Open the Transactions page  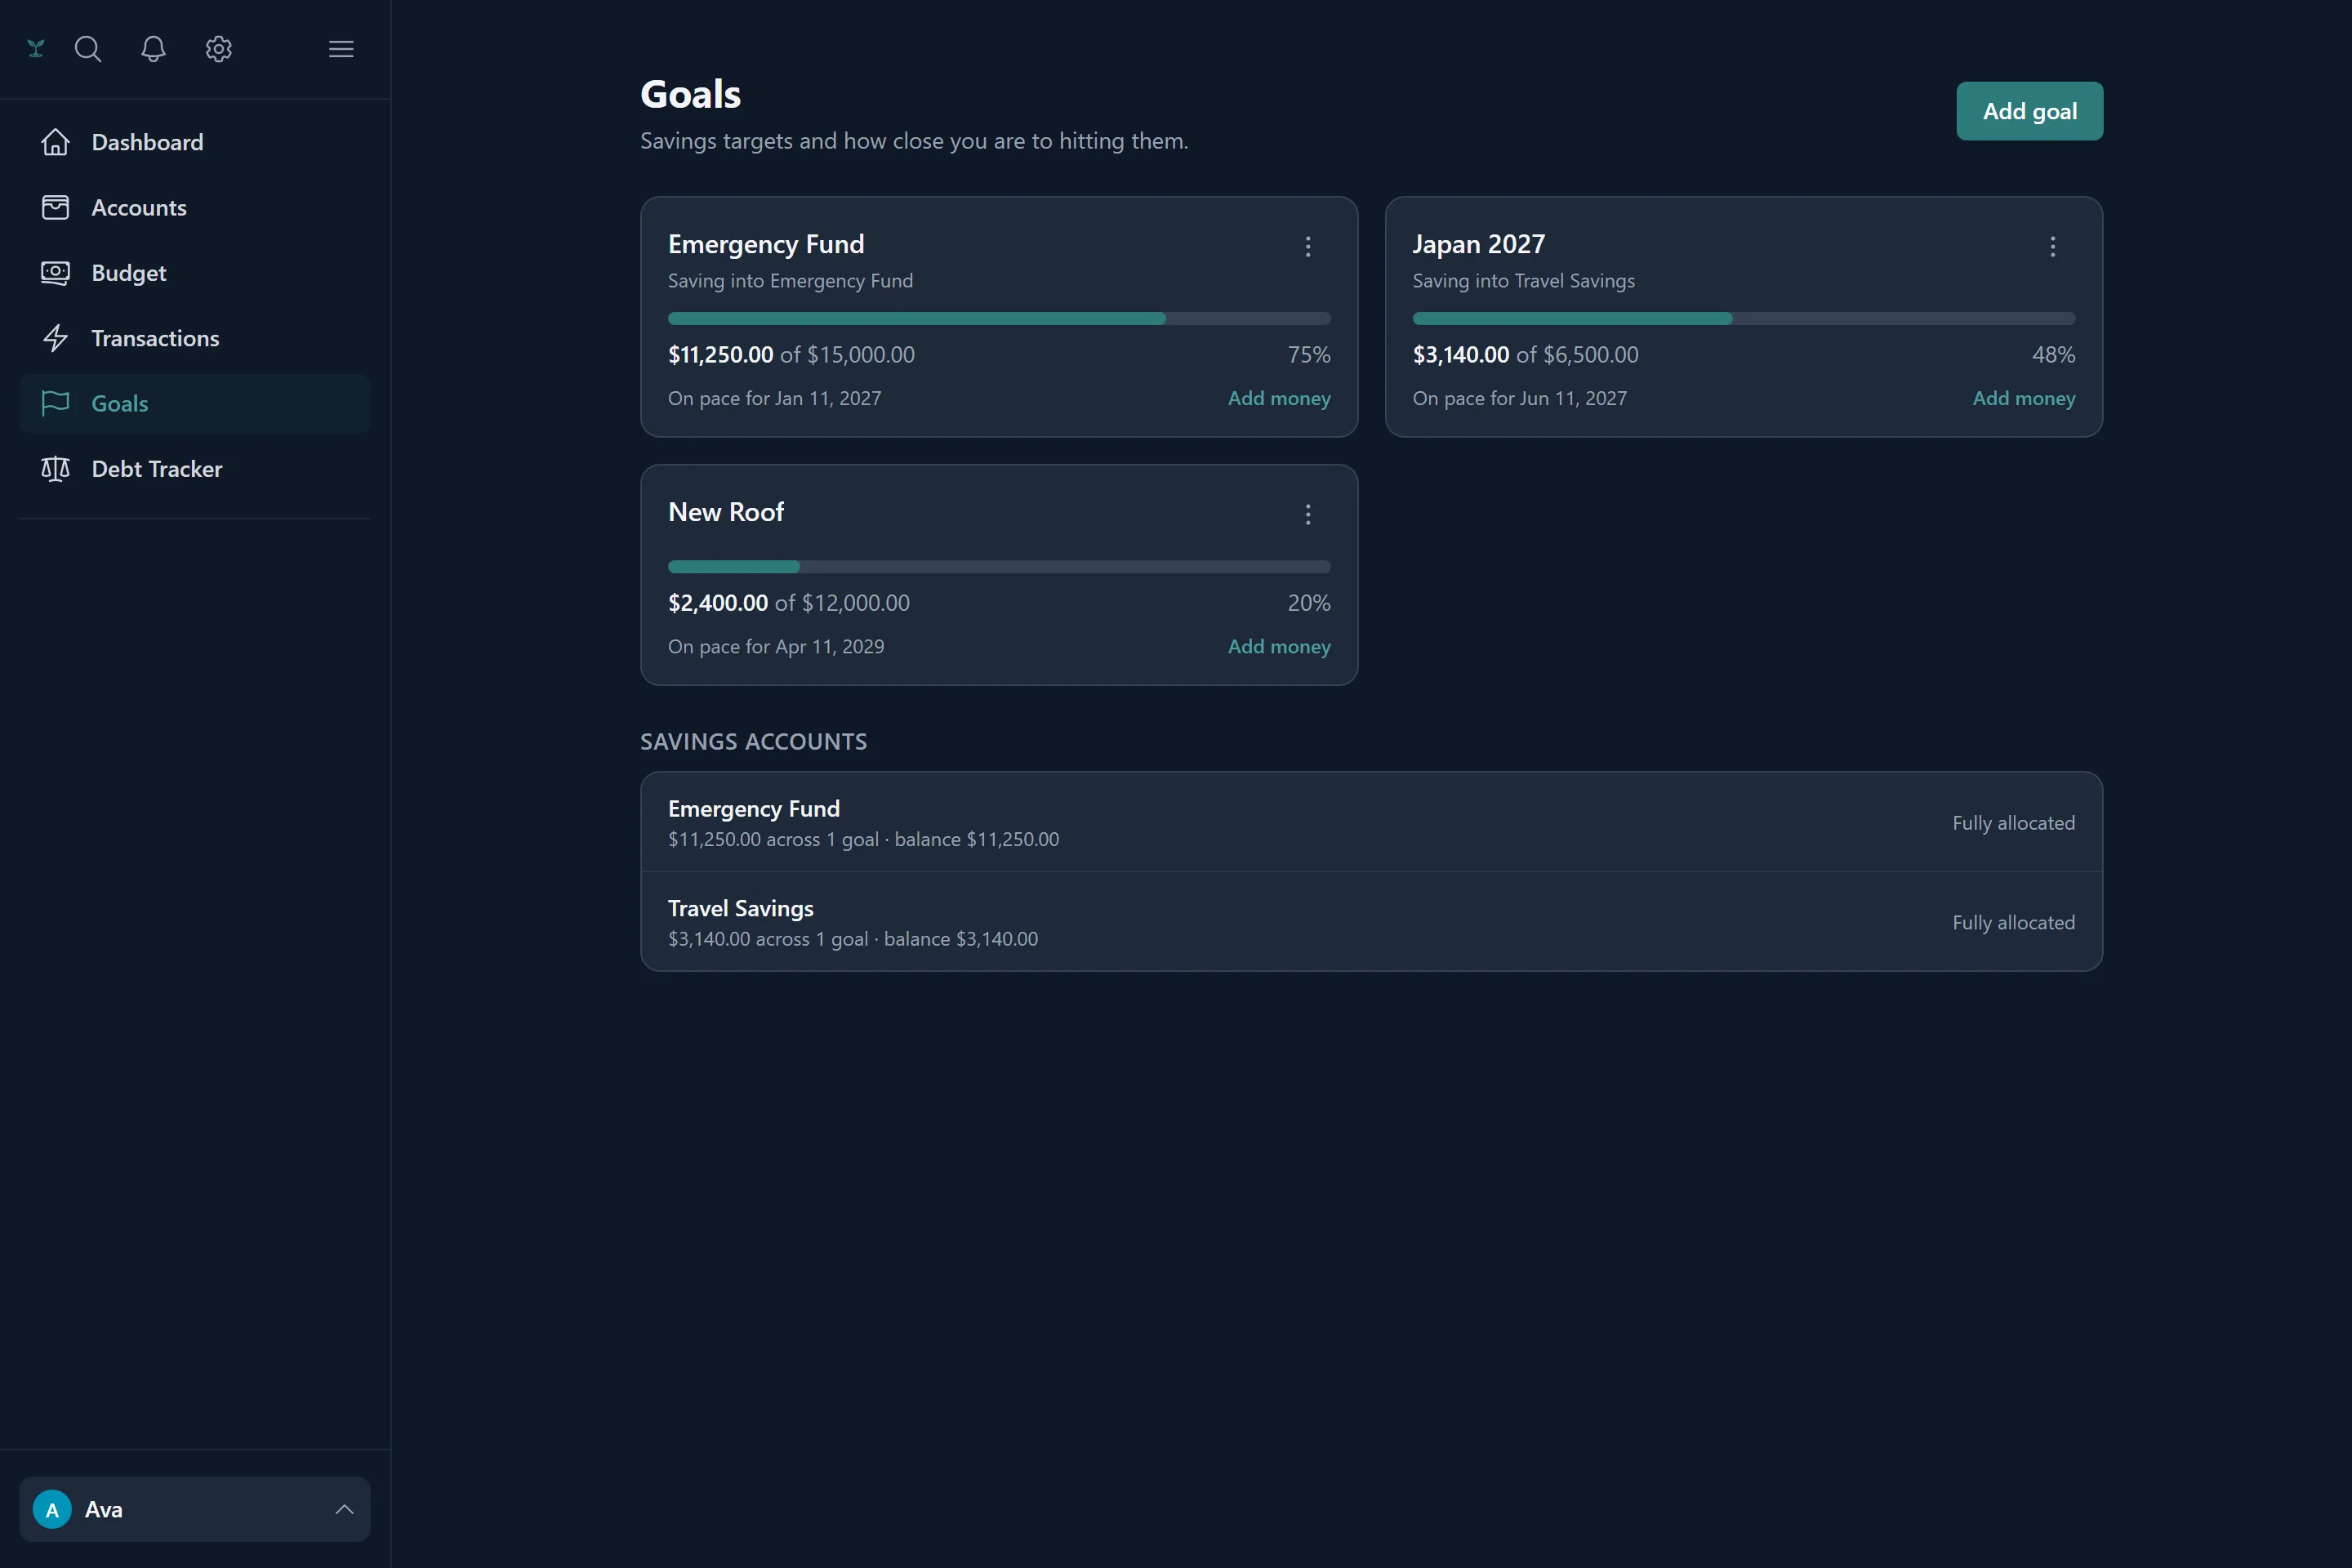195,338
